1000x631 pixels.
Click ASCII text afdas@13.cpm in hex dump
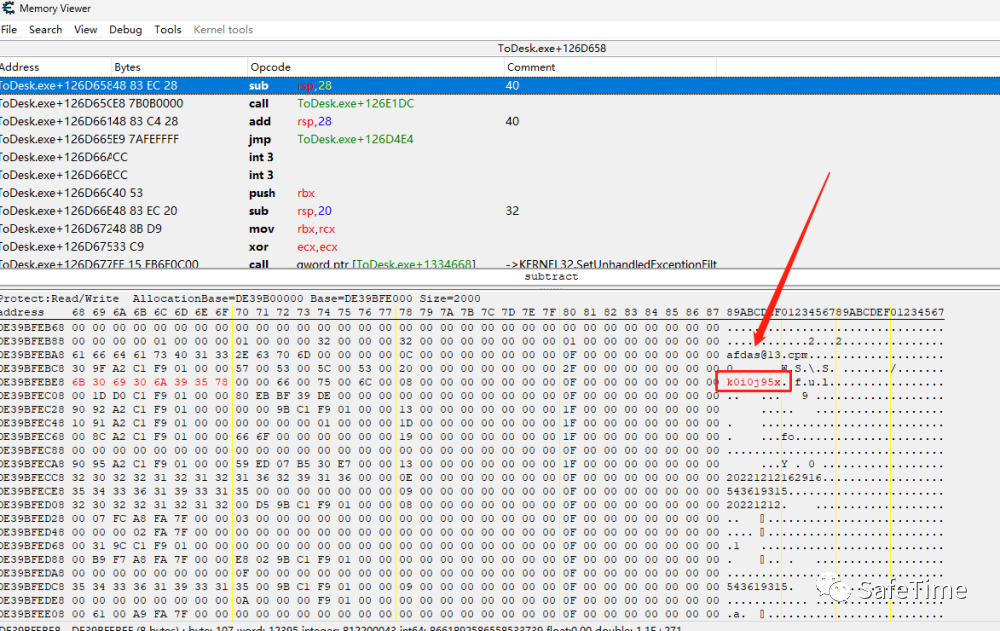pyautogui.click(x=767, y=355)
